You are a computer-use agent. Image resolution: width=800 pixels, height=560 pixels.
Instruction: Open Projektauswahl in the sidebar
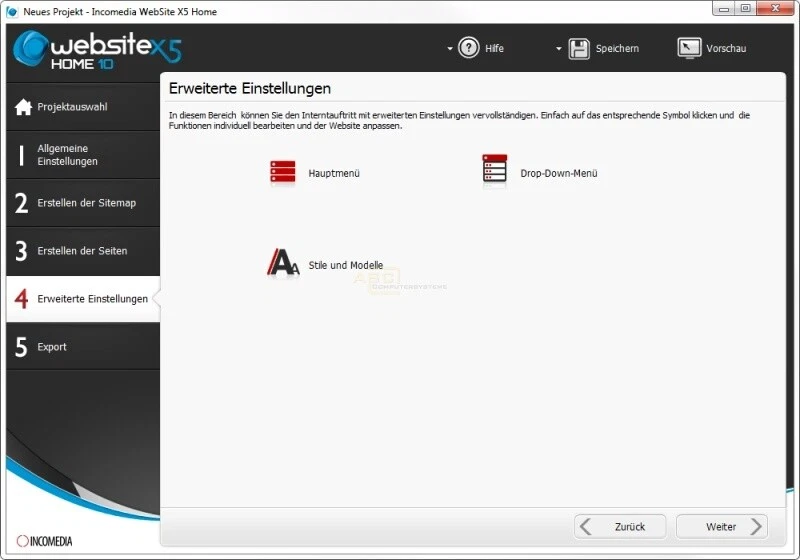[x=83, y=107]
